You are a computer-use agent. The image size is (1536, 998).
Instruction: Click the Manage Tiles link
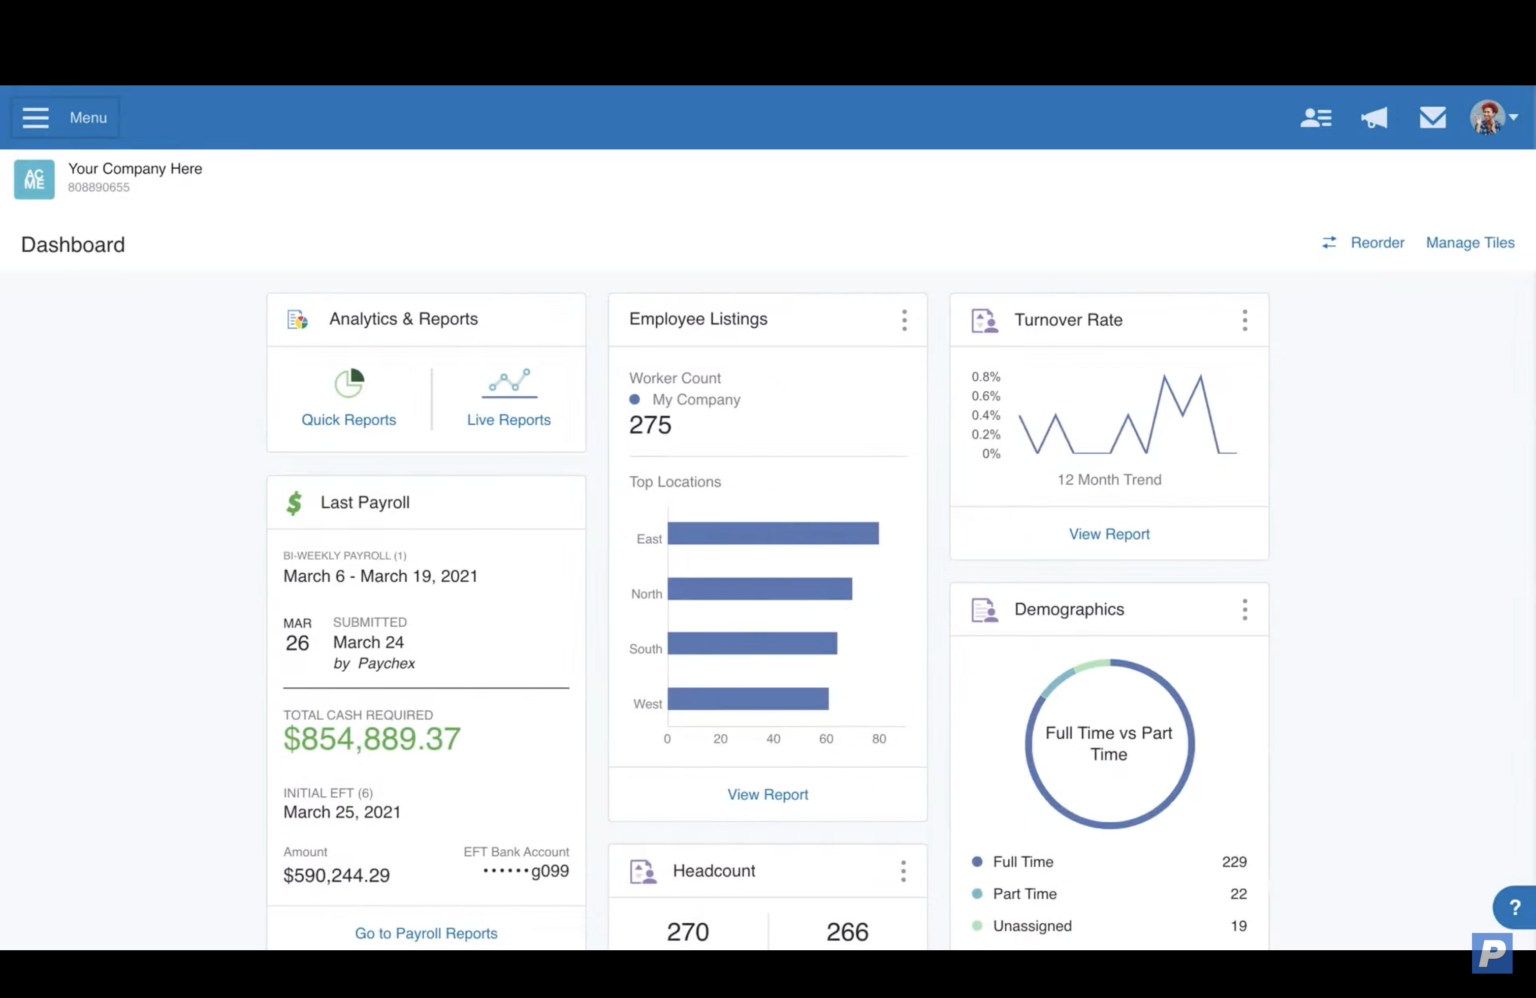point(1470,242)
